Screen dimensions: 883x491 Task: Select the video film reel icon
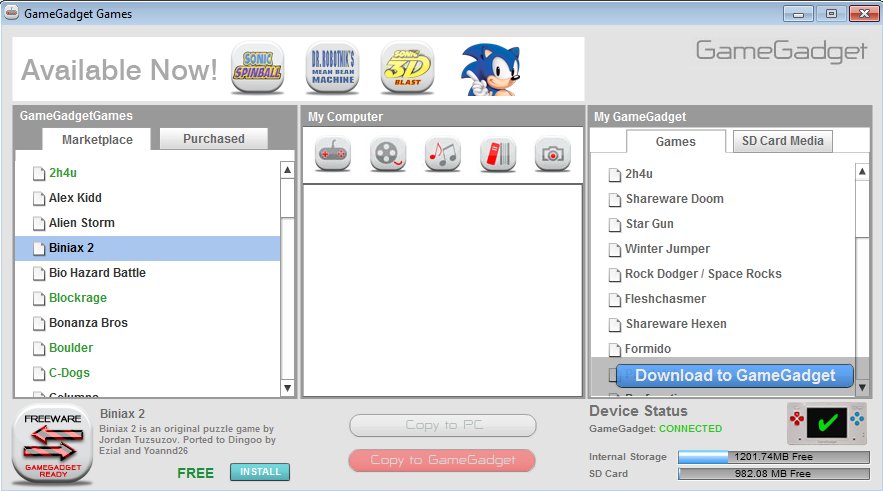388,153
